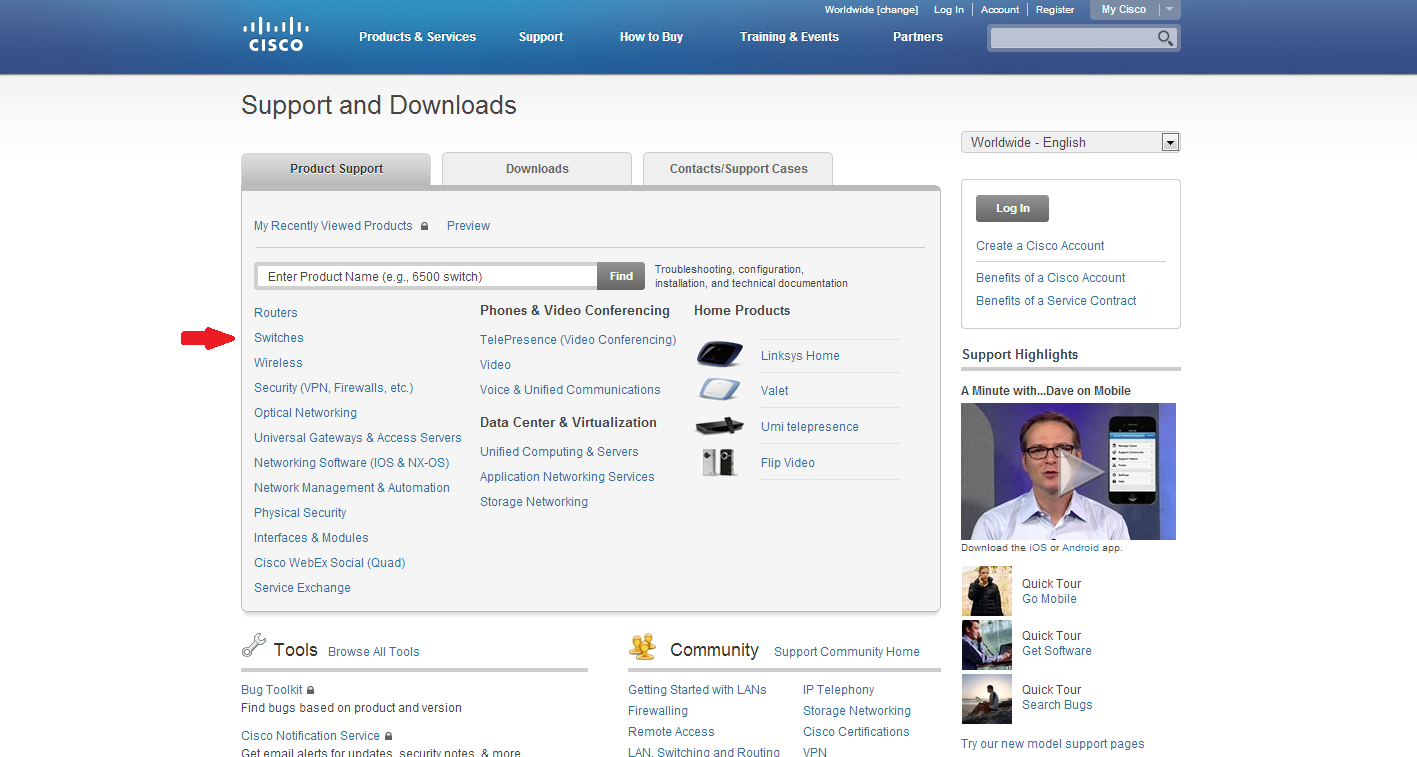Open the Cisco logo home link
Image resolution: width=1417 pixels, height=757 pixels.
[x=275, y=34]
